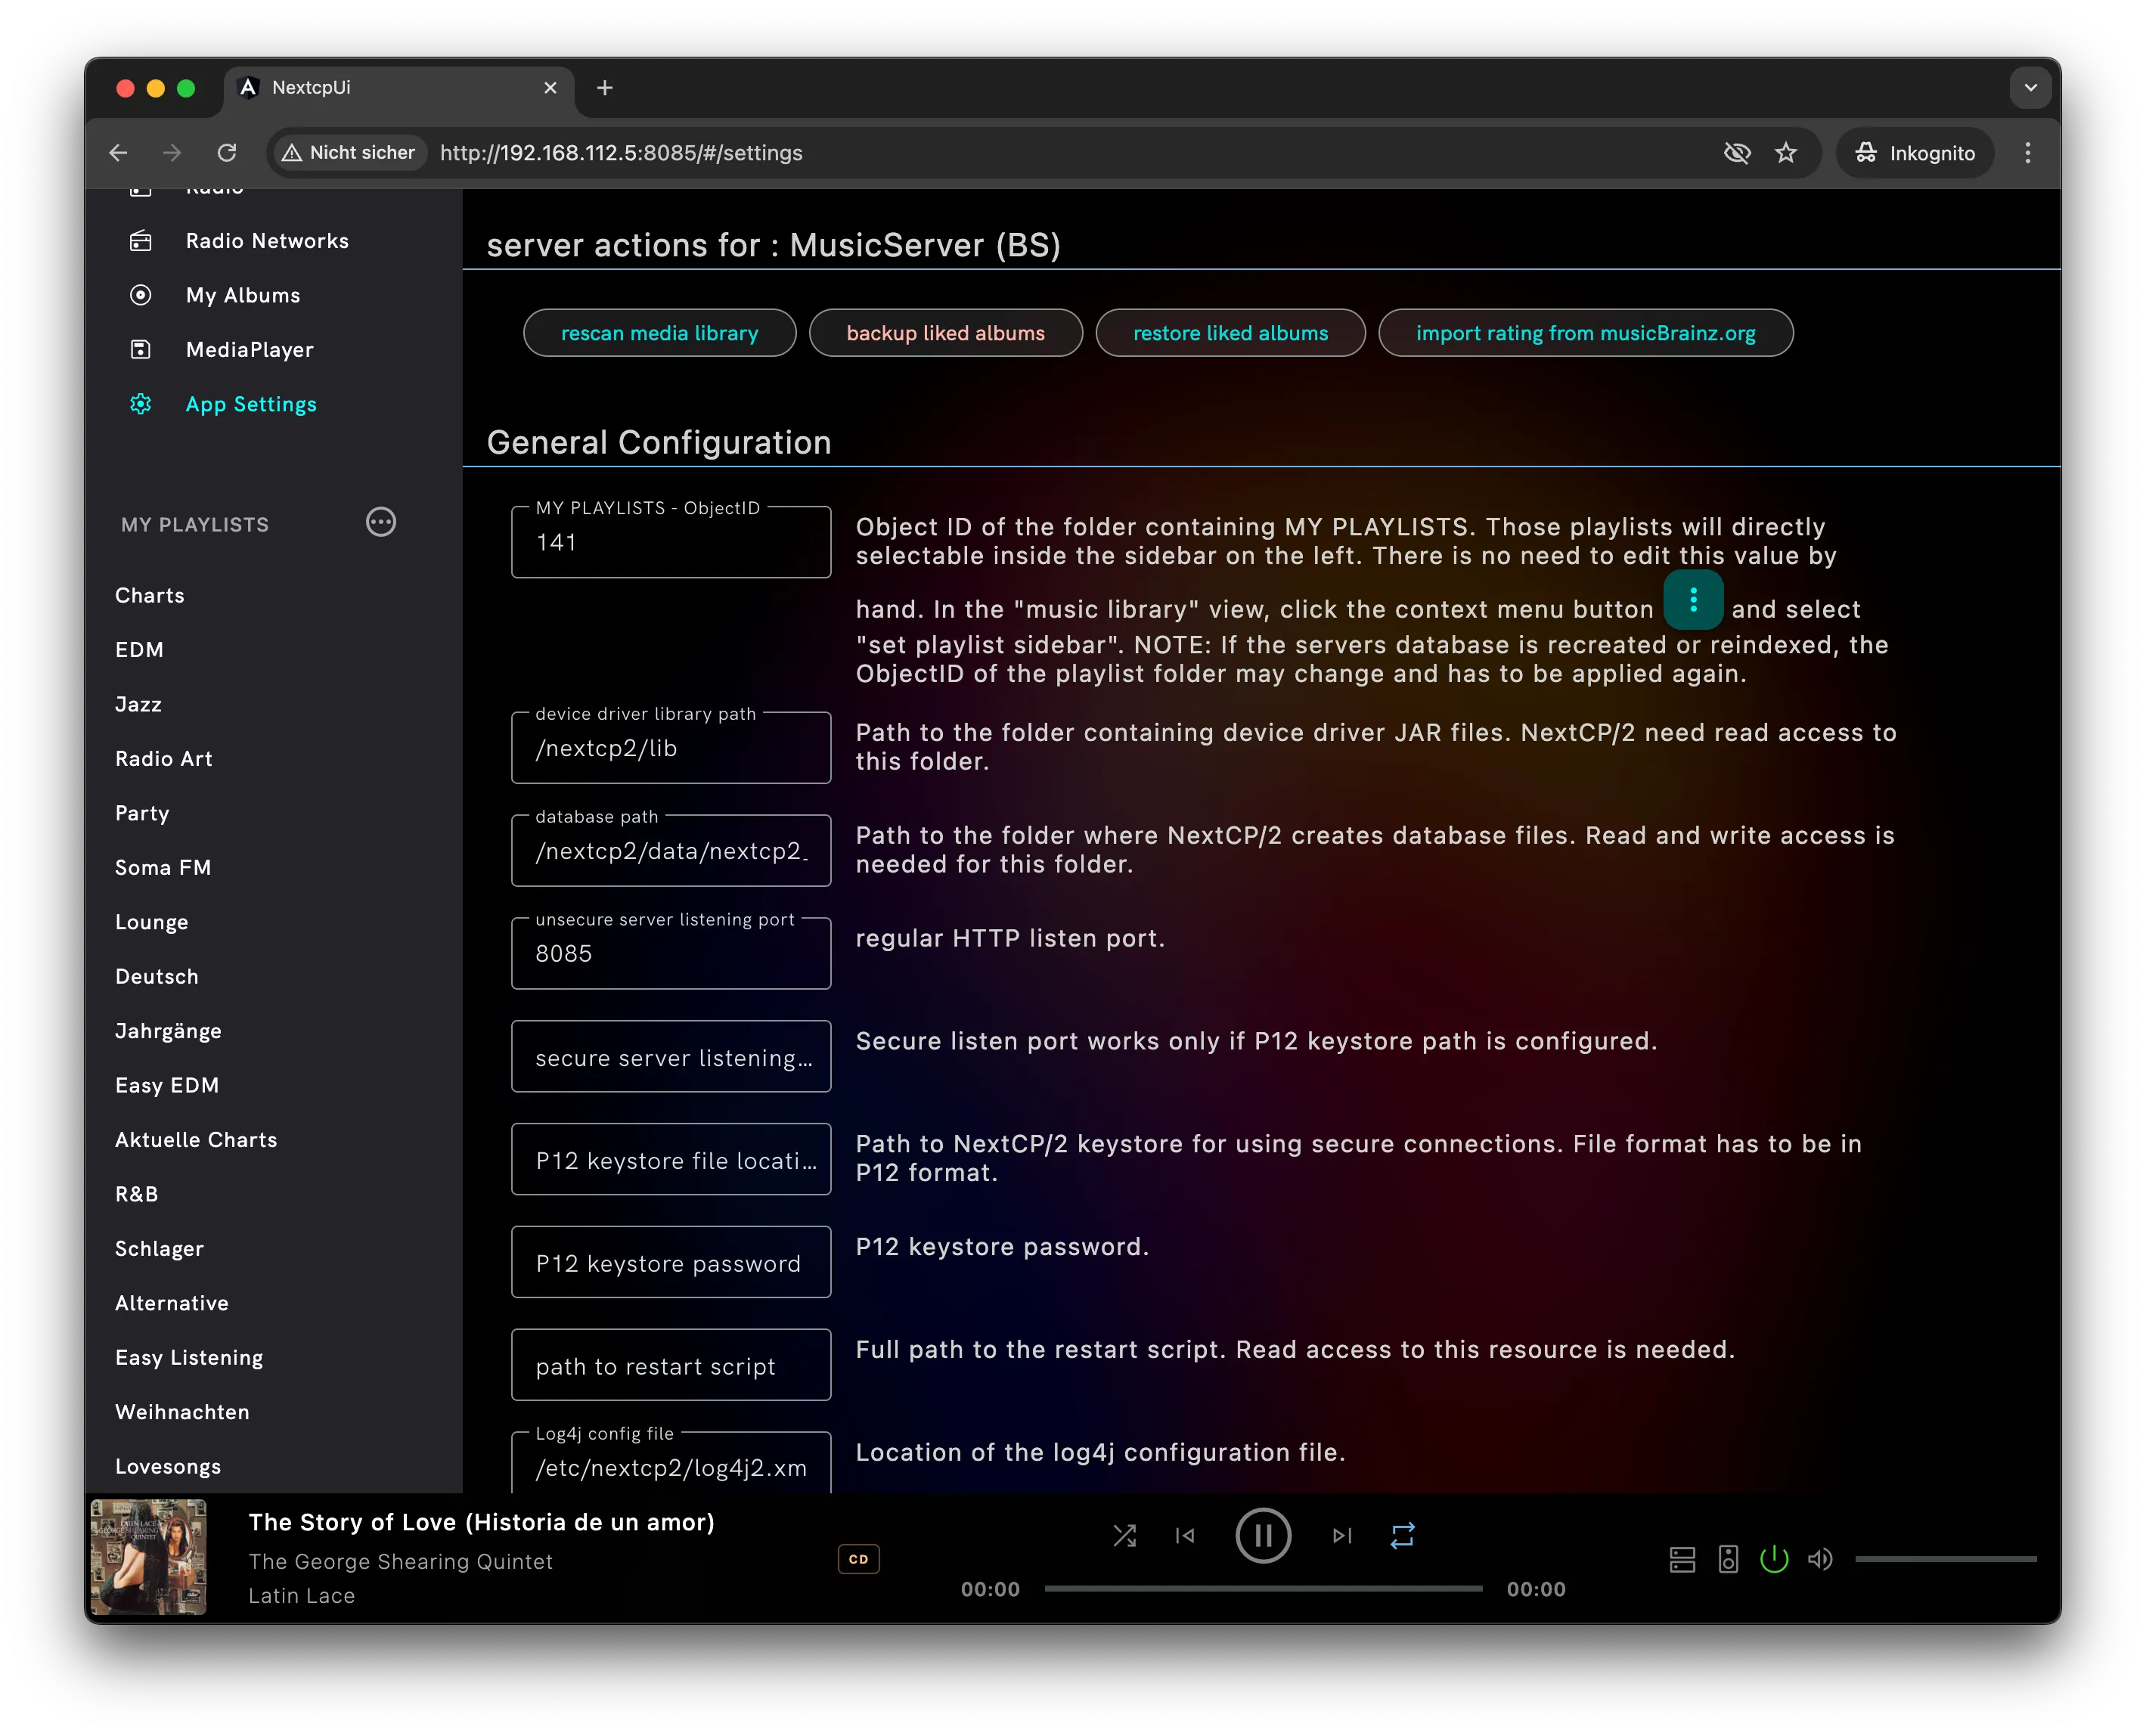Open the Soma FM playlist
The height and width of the screenshot is (1736, 2146).
click(x=163, y=868)
